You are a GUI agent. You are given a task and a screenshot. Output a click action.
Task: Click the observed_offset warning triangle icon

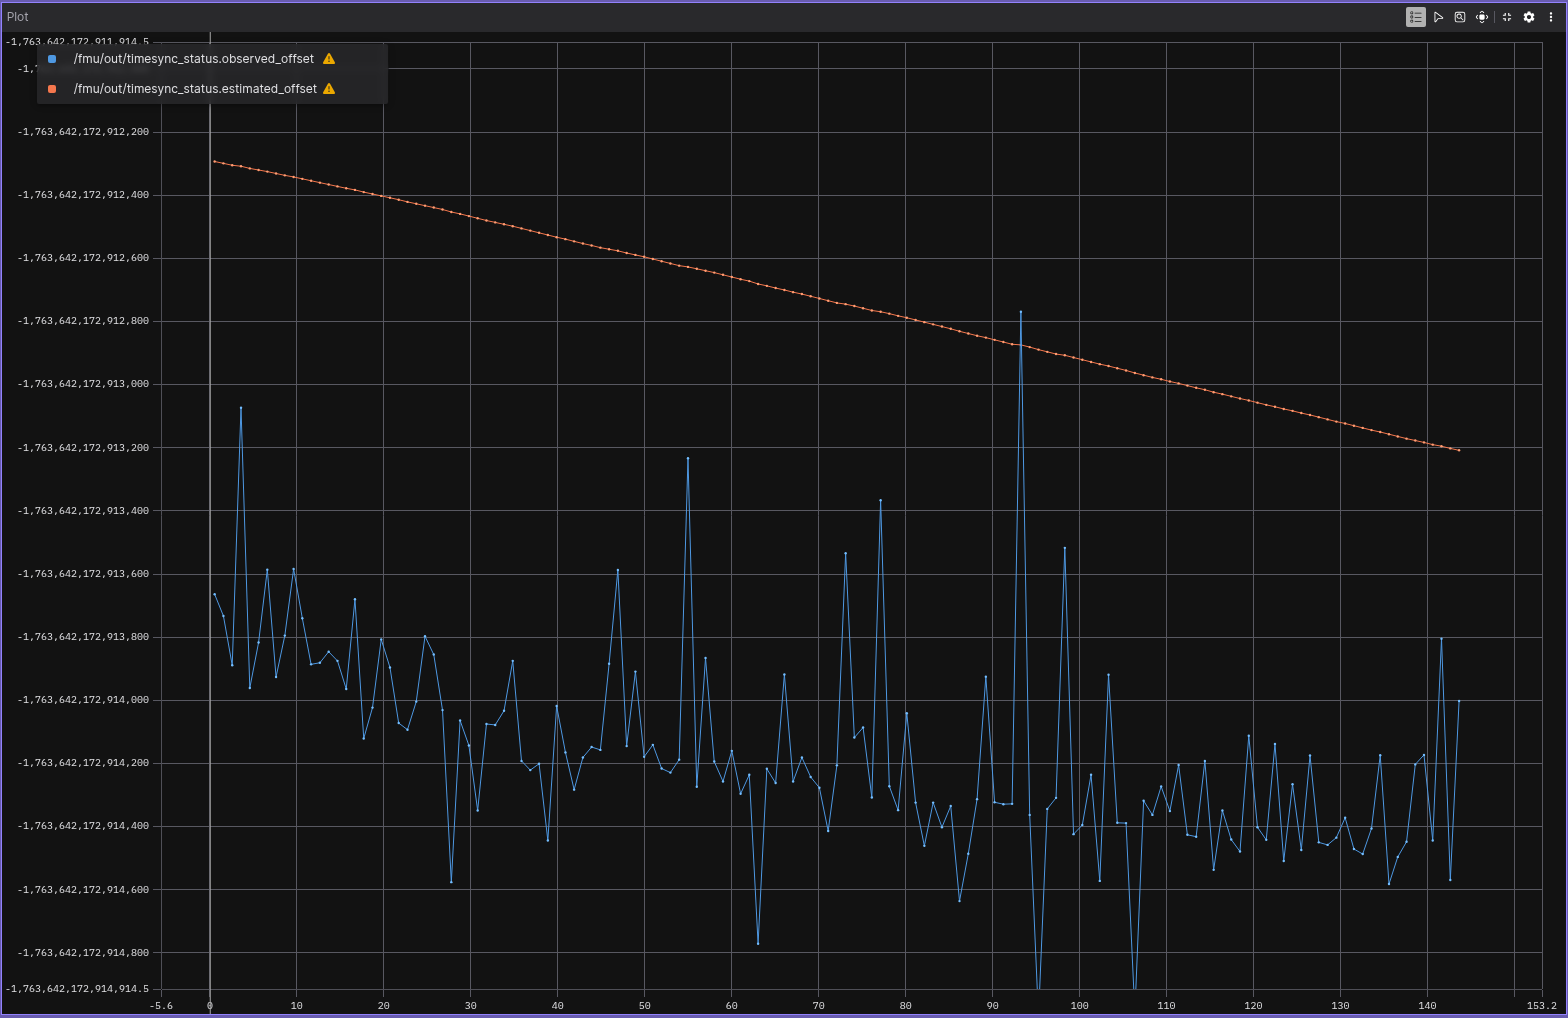329,59
